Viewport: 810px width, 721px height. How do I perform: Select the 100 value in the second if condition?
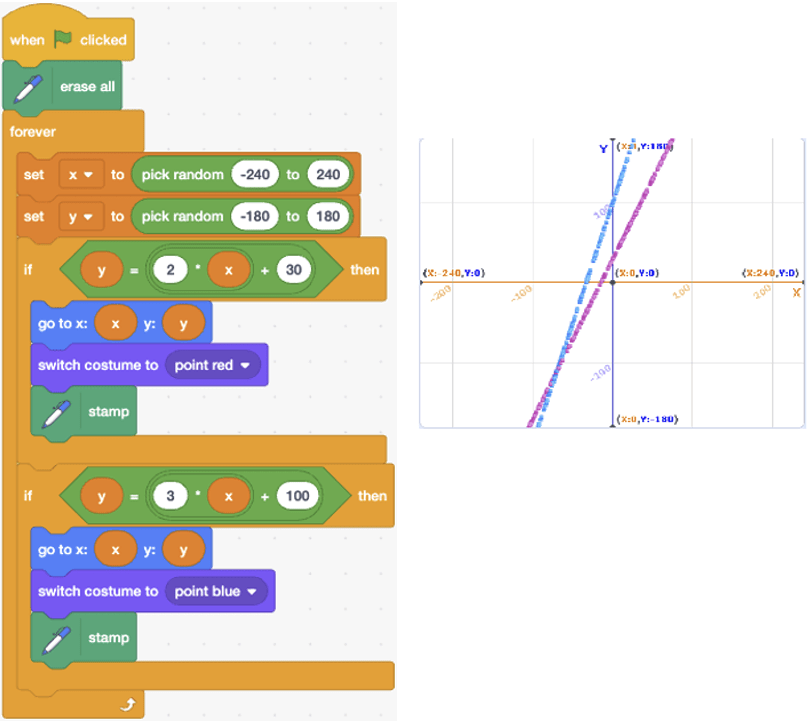297,496
